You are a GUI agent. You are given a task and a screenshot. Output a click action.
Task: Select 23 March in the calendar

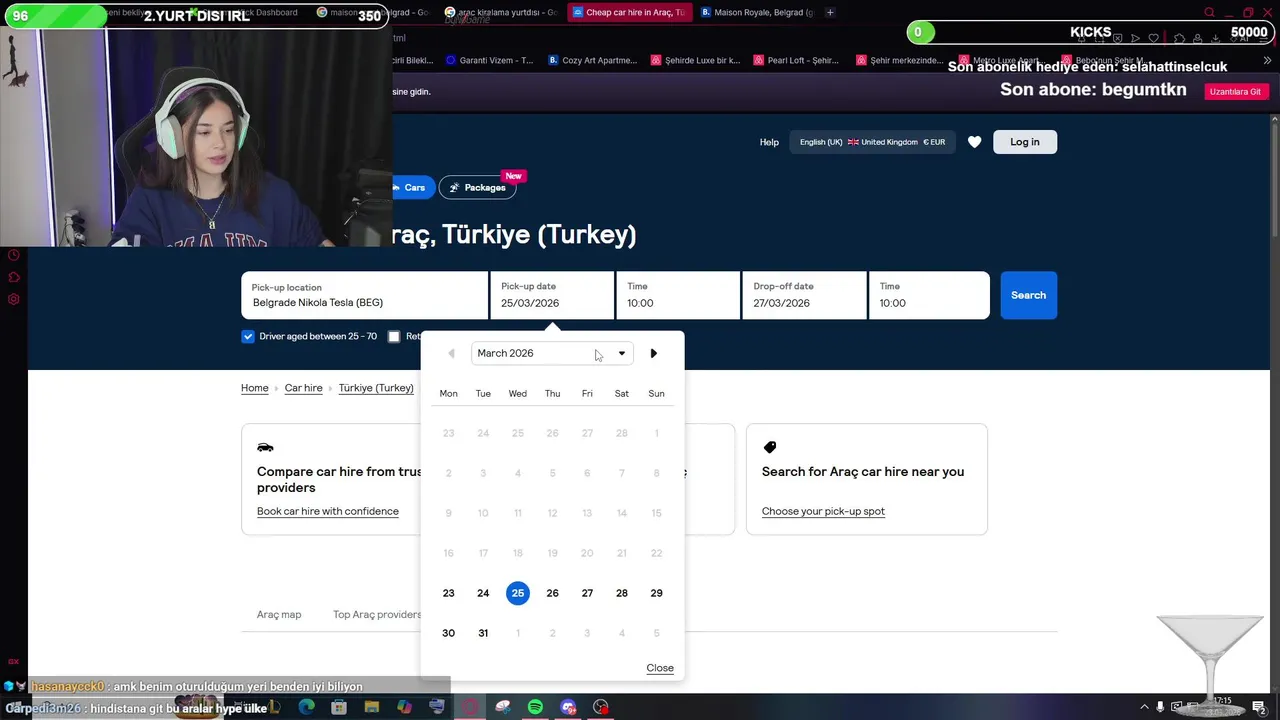click(x=448, y=593)
